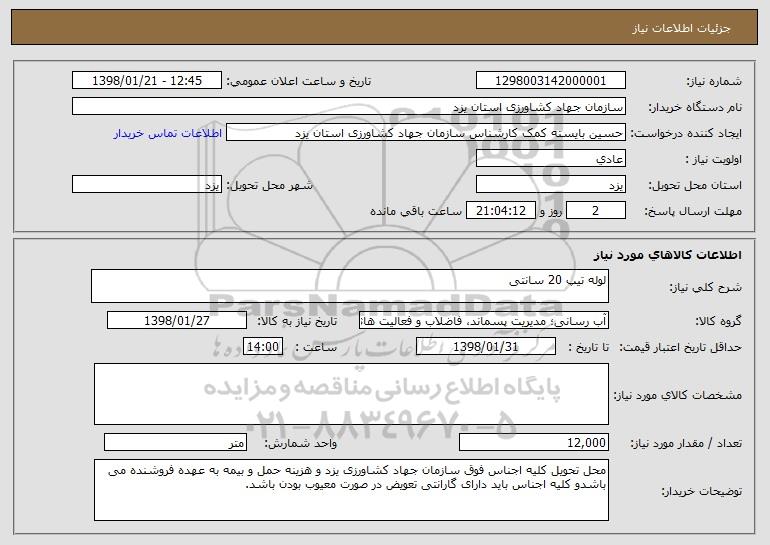Image resolution: width=770 pixels, height=545 pixels.
Task: Click the section heading اطلاعات کالاهای مورد نیاز
Action: (x=667, y=255)
